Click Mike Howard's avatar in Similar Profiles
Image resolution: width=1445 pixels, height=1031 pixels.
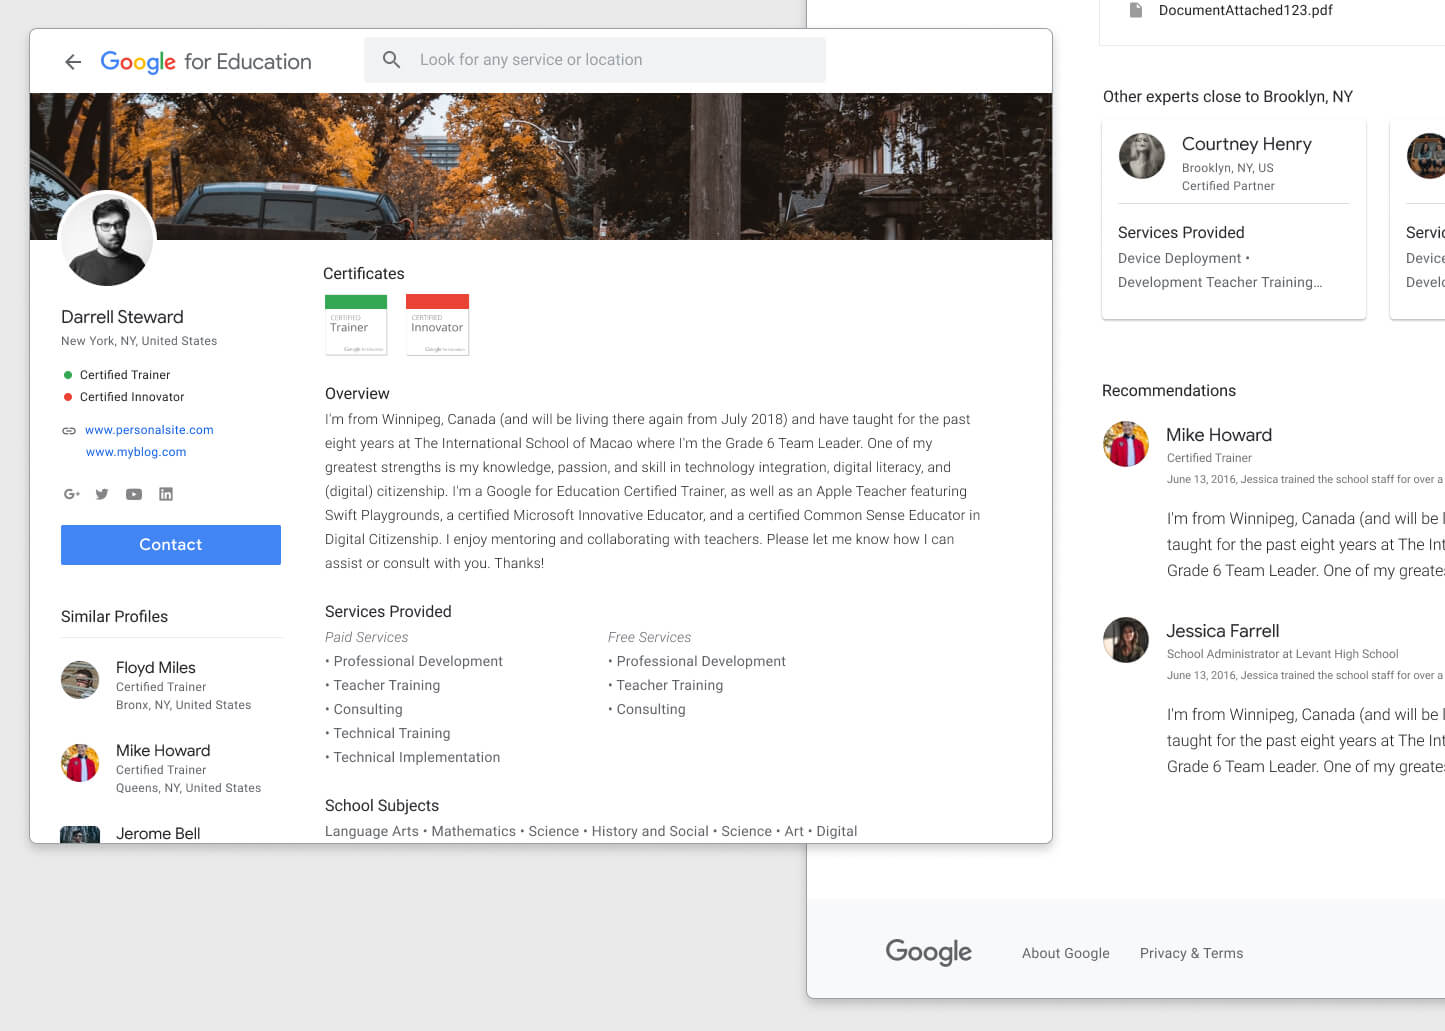pos(80,763)
